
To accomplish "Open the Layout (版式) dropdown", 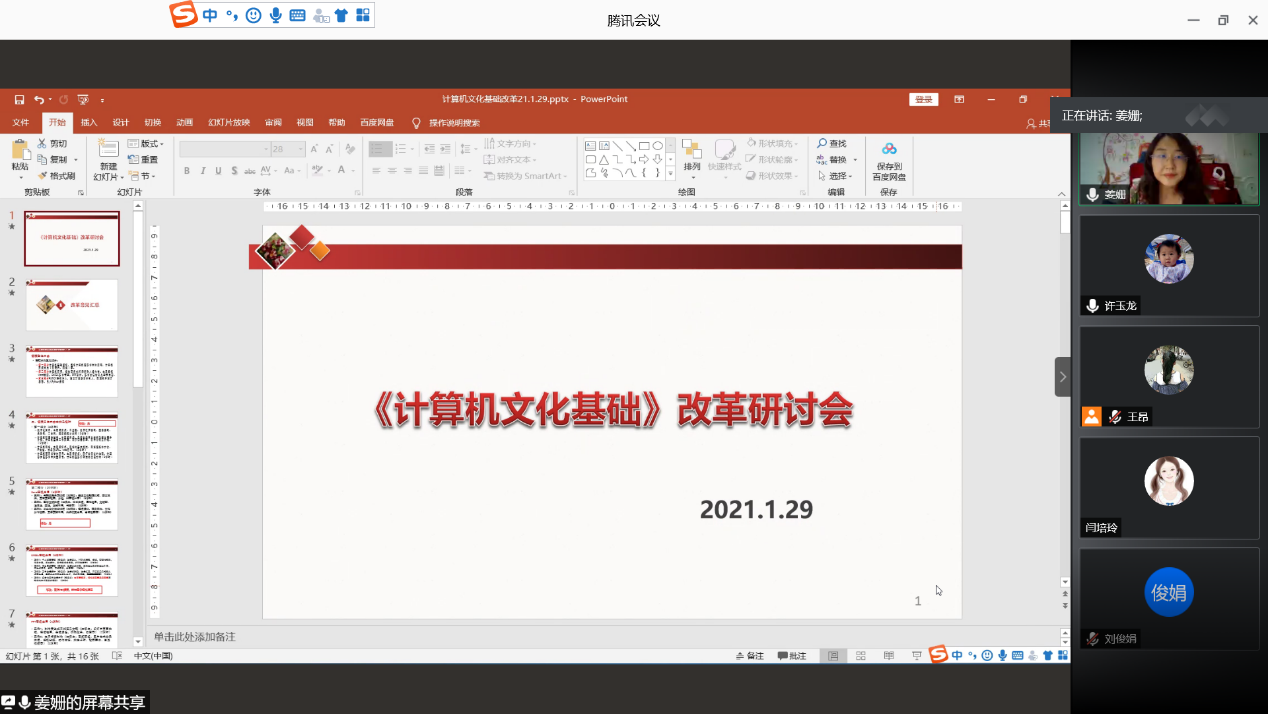I will (x=146, y=144).
